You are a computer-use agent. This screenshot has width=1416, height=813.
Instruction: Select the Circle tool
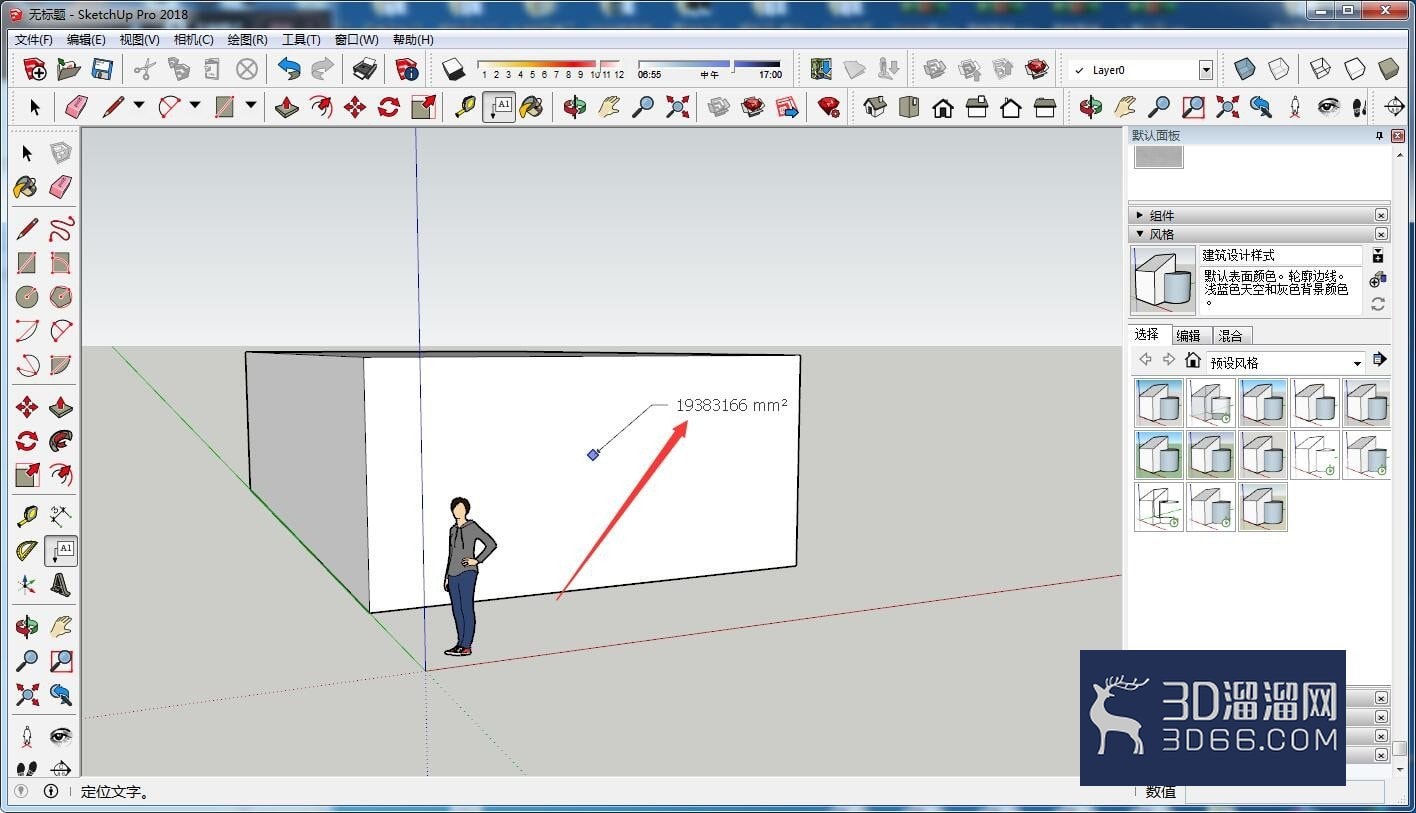point(27,297)
